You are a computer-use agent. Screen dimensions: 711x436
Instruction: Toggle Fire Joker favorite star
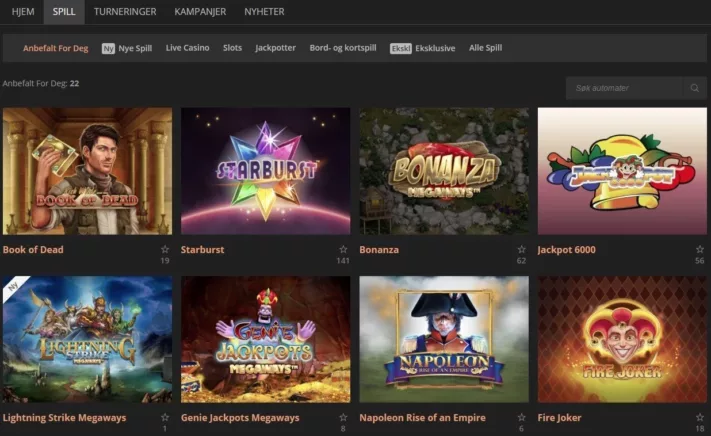700,417
